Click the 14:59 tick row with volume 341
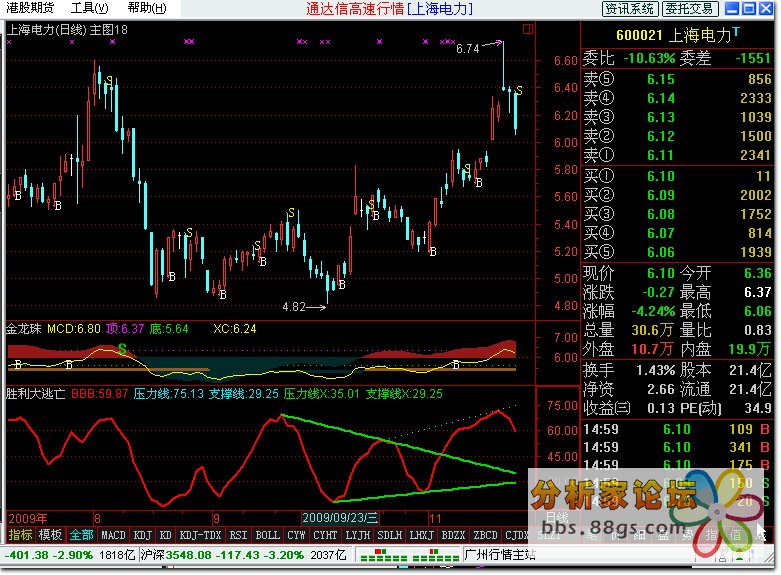781x575 pixels. coord(677,447)
